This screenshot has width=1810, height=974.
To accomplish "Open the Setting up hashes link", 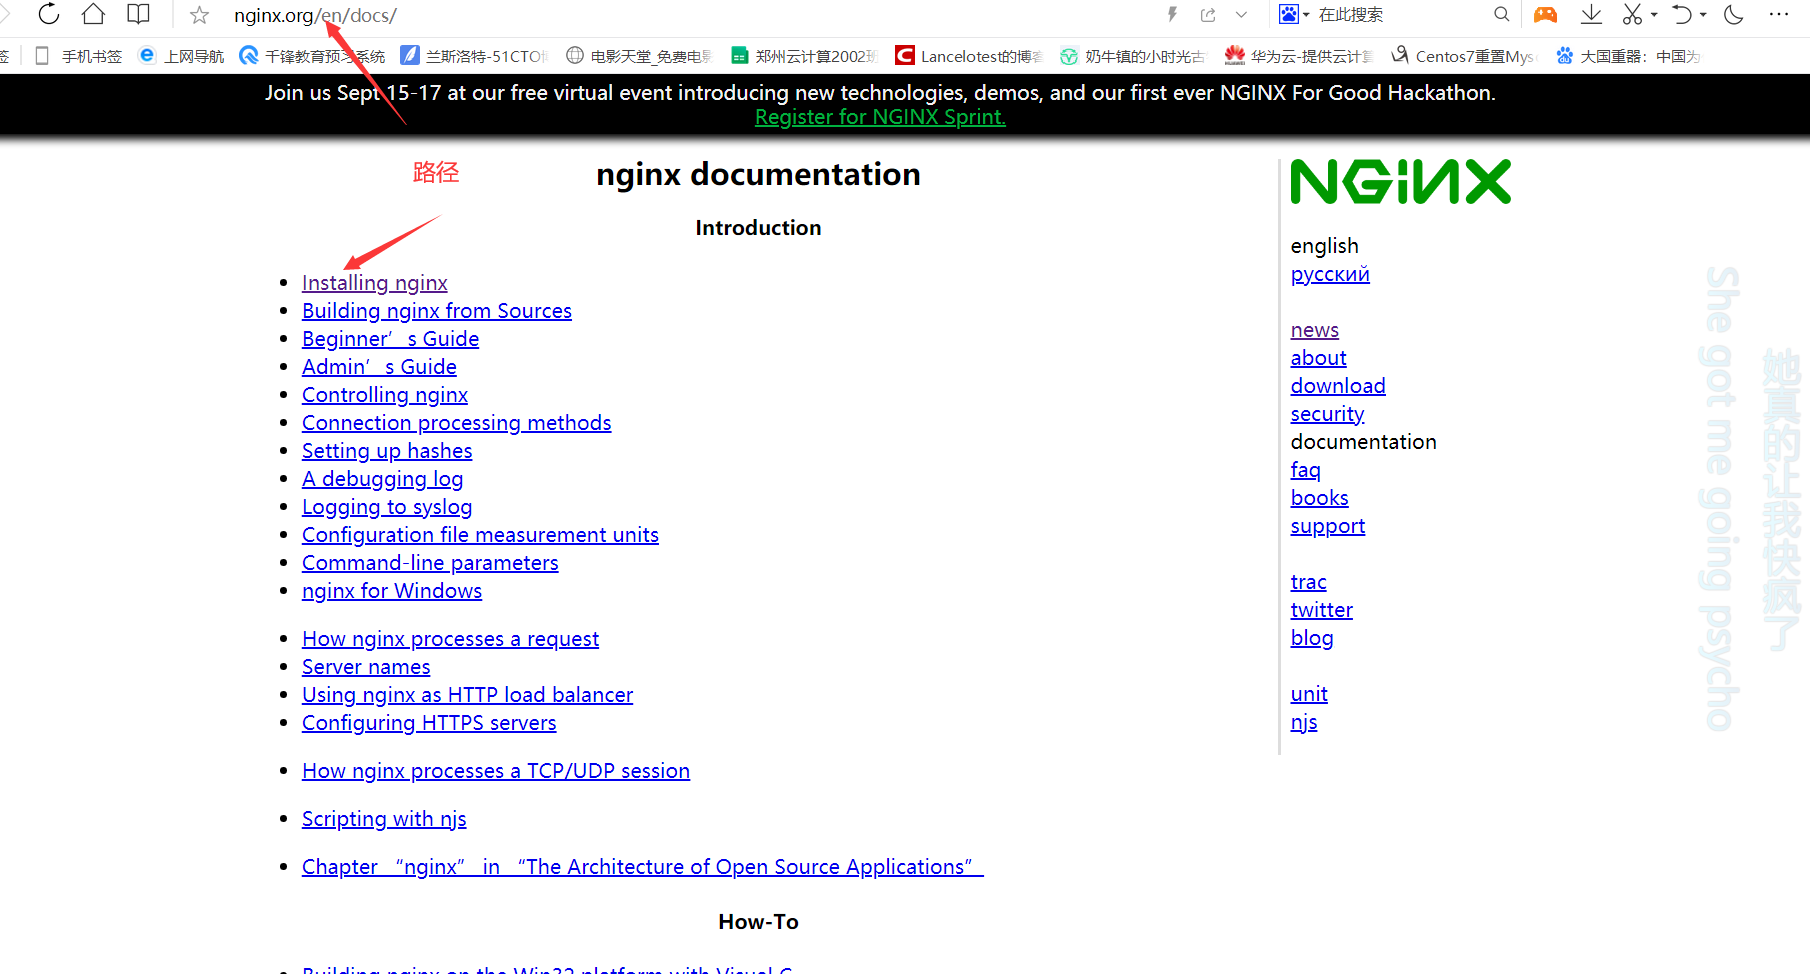I will coord(387,451).
